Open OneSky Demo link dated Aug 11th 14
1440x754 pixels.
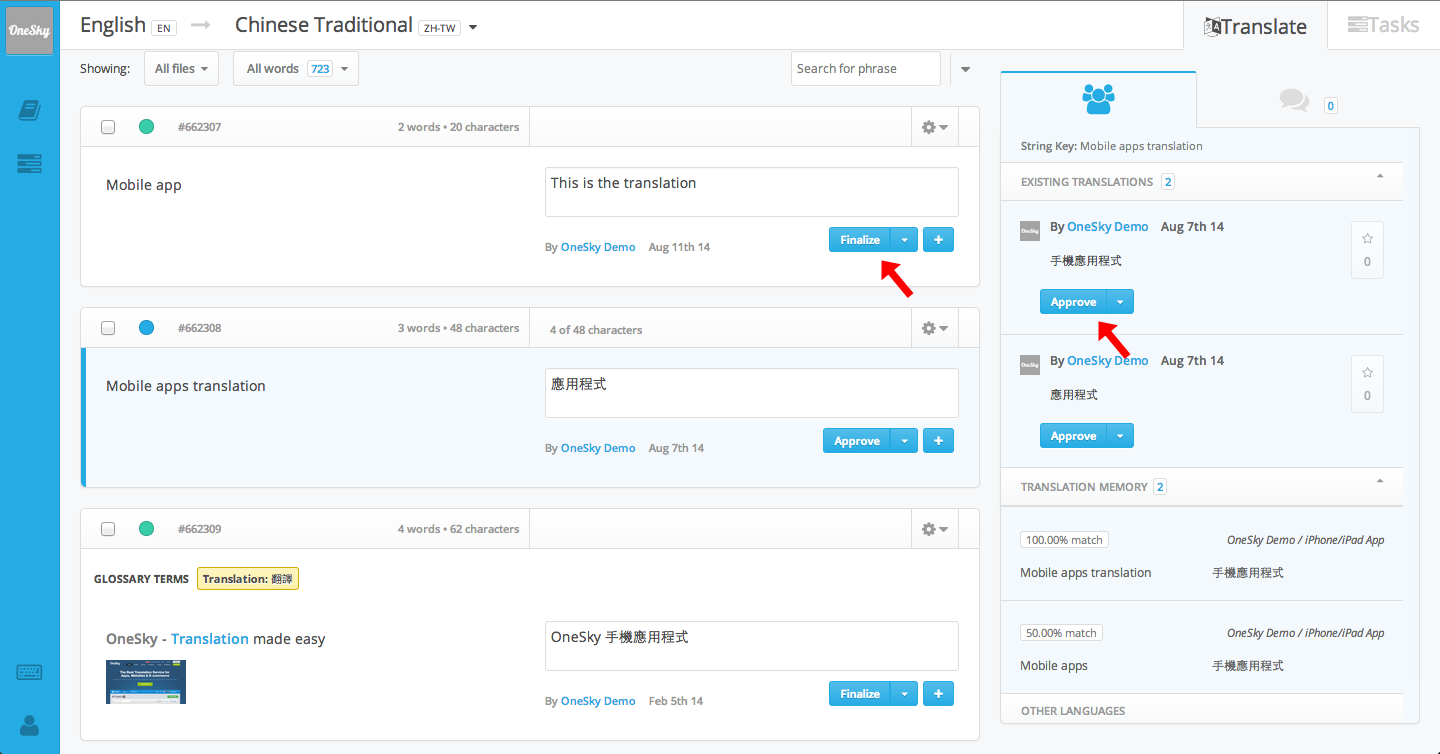click(598, 247)
